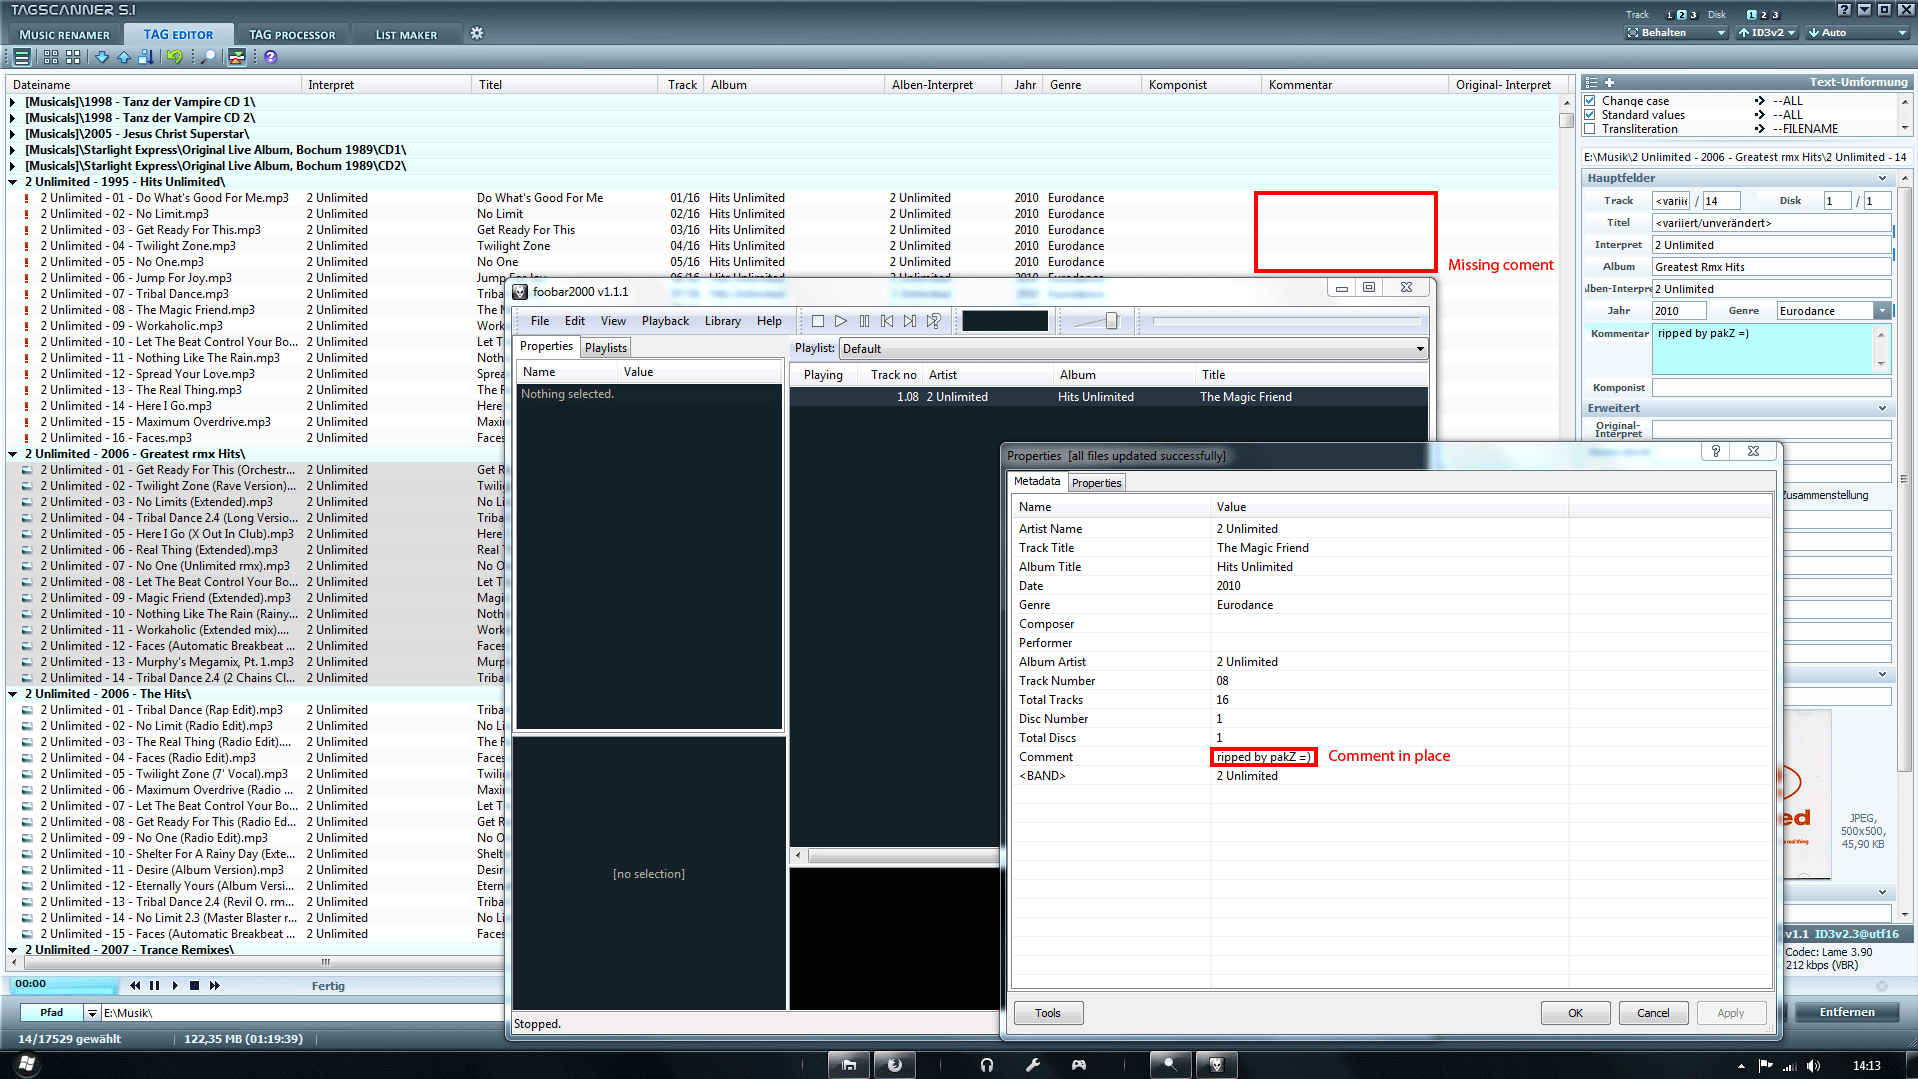The width and height of the screenshot is (1918, 1079).
Task: Open program settings gear icon
Action: pos(477,33)
